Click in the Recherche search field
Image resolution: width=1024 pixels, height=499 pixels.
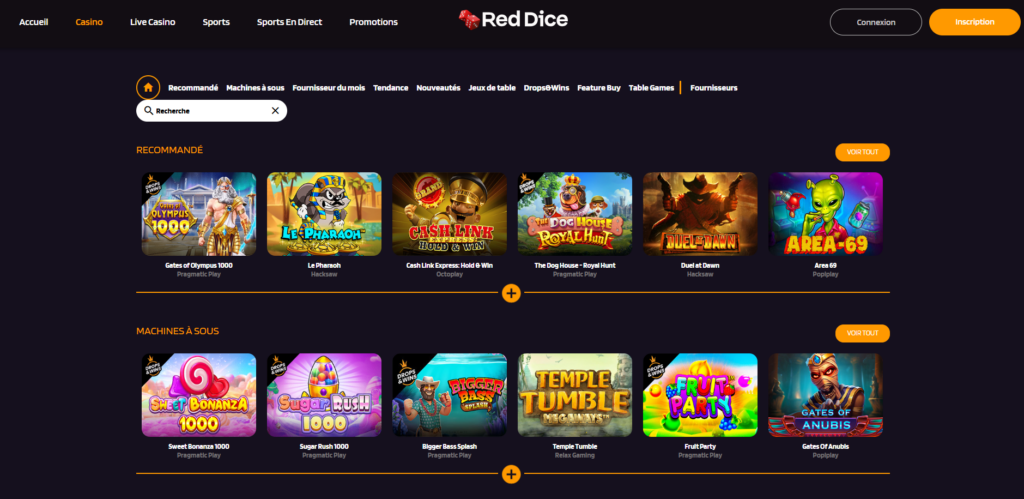point(212,110)
